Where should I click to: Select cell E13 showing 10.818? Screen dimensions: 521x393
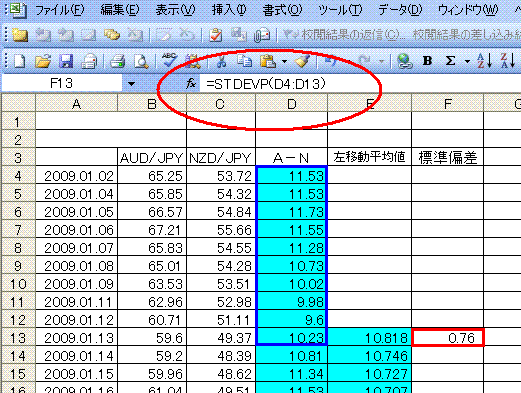[370, 338]
